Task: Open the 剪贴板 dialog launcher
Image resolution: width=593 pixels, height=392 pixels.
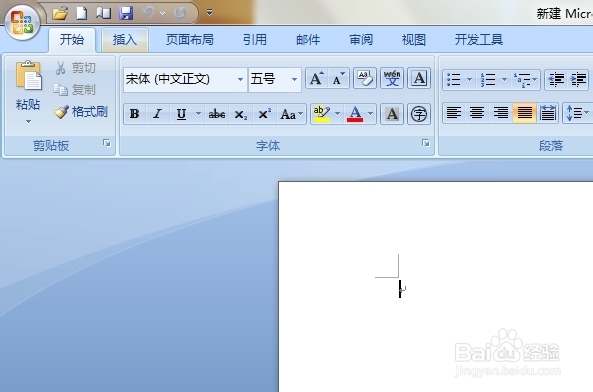Action: (x=107, y=143)
